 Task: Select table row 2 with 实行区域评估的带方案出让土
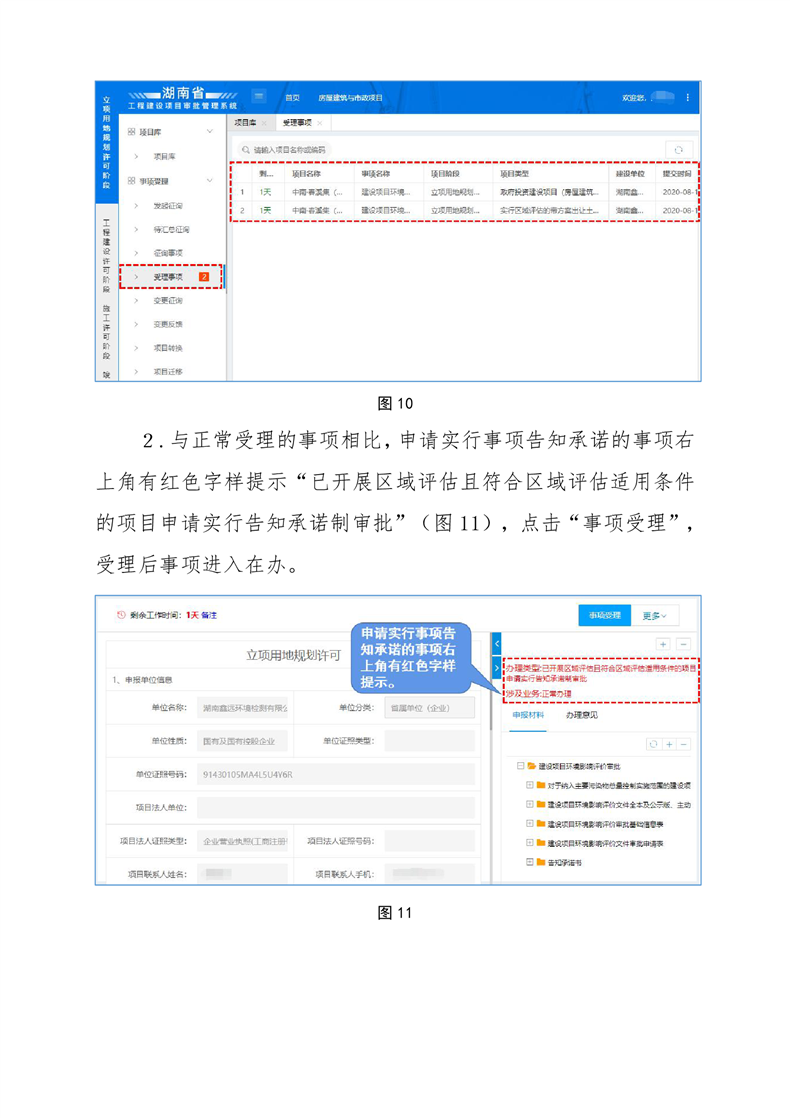tap(466, 210)
